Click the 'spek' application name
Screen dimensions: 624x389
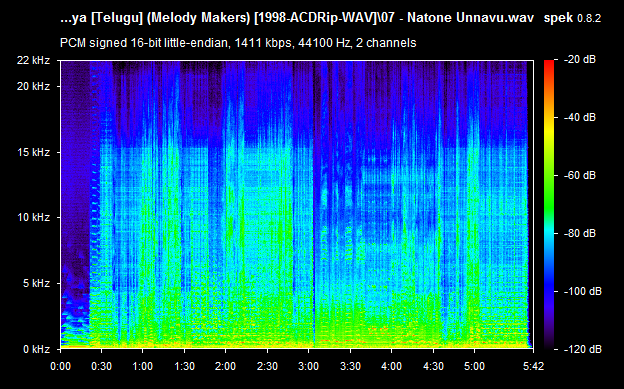coord(558,18)
